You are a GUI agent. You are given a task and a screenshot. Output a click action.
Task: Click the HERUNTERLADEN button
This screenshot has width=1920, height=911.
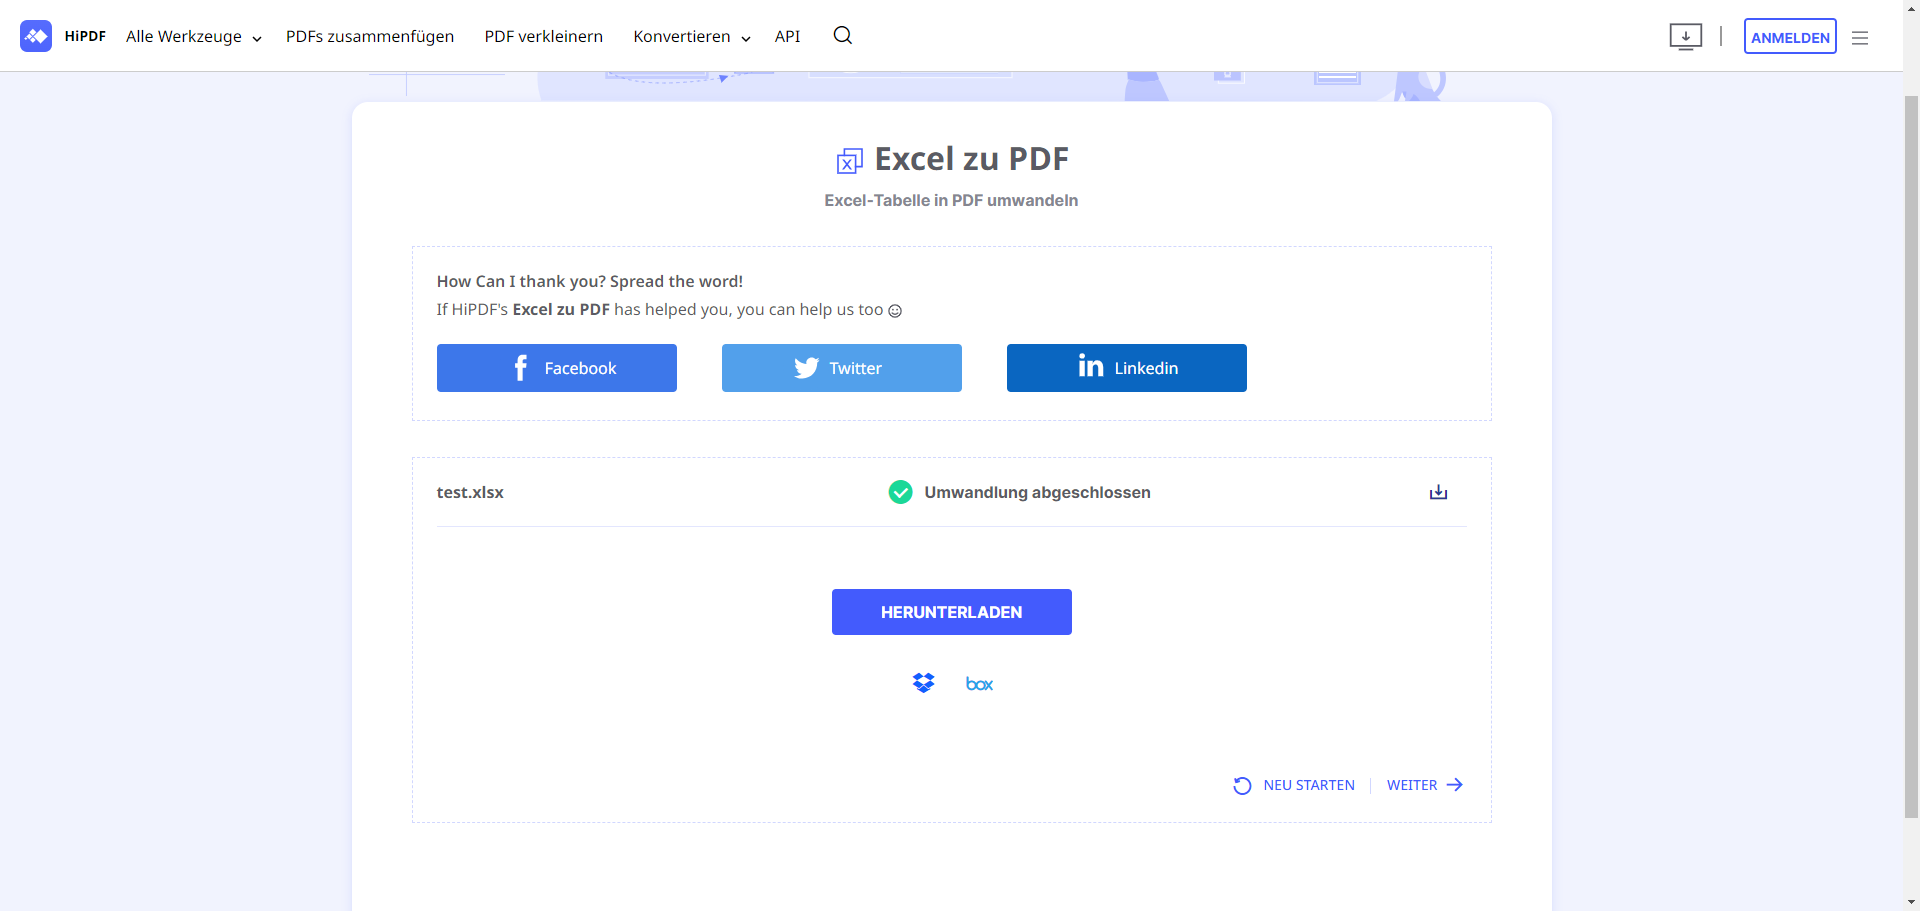[x=952, y=612]
